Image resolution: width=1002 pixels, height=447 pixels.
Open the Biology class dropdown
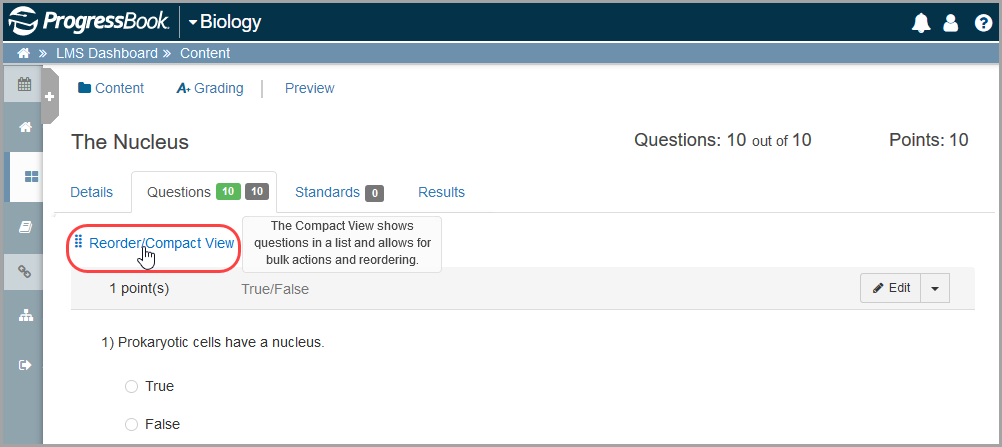pos(225,22)
